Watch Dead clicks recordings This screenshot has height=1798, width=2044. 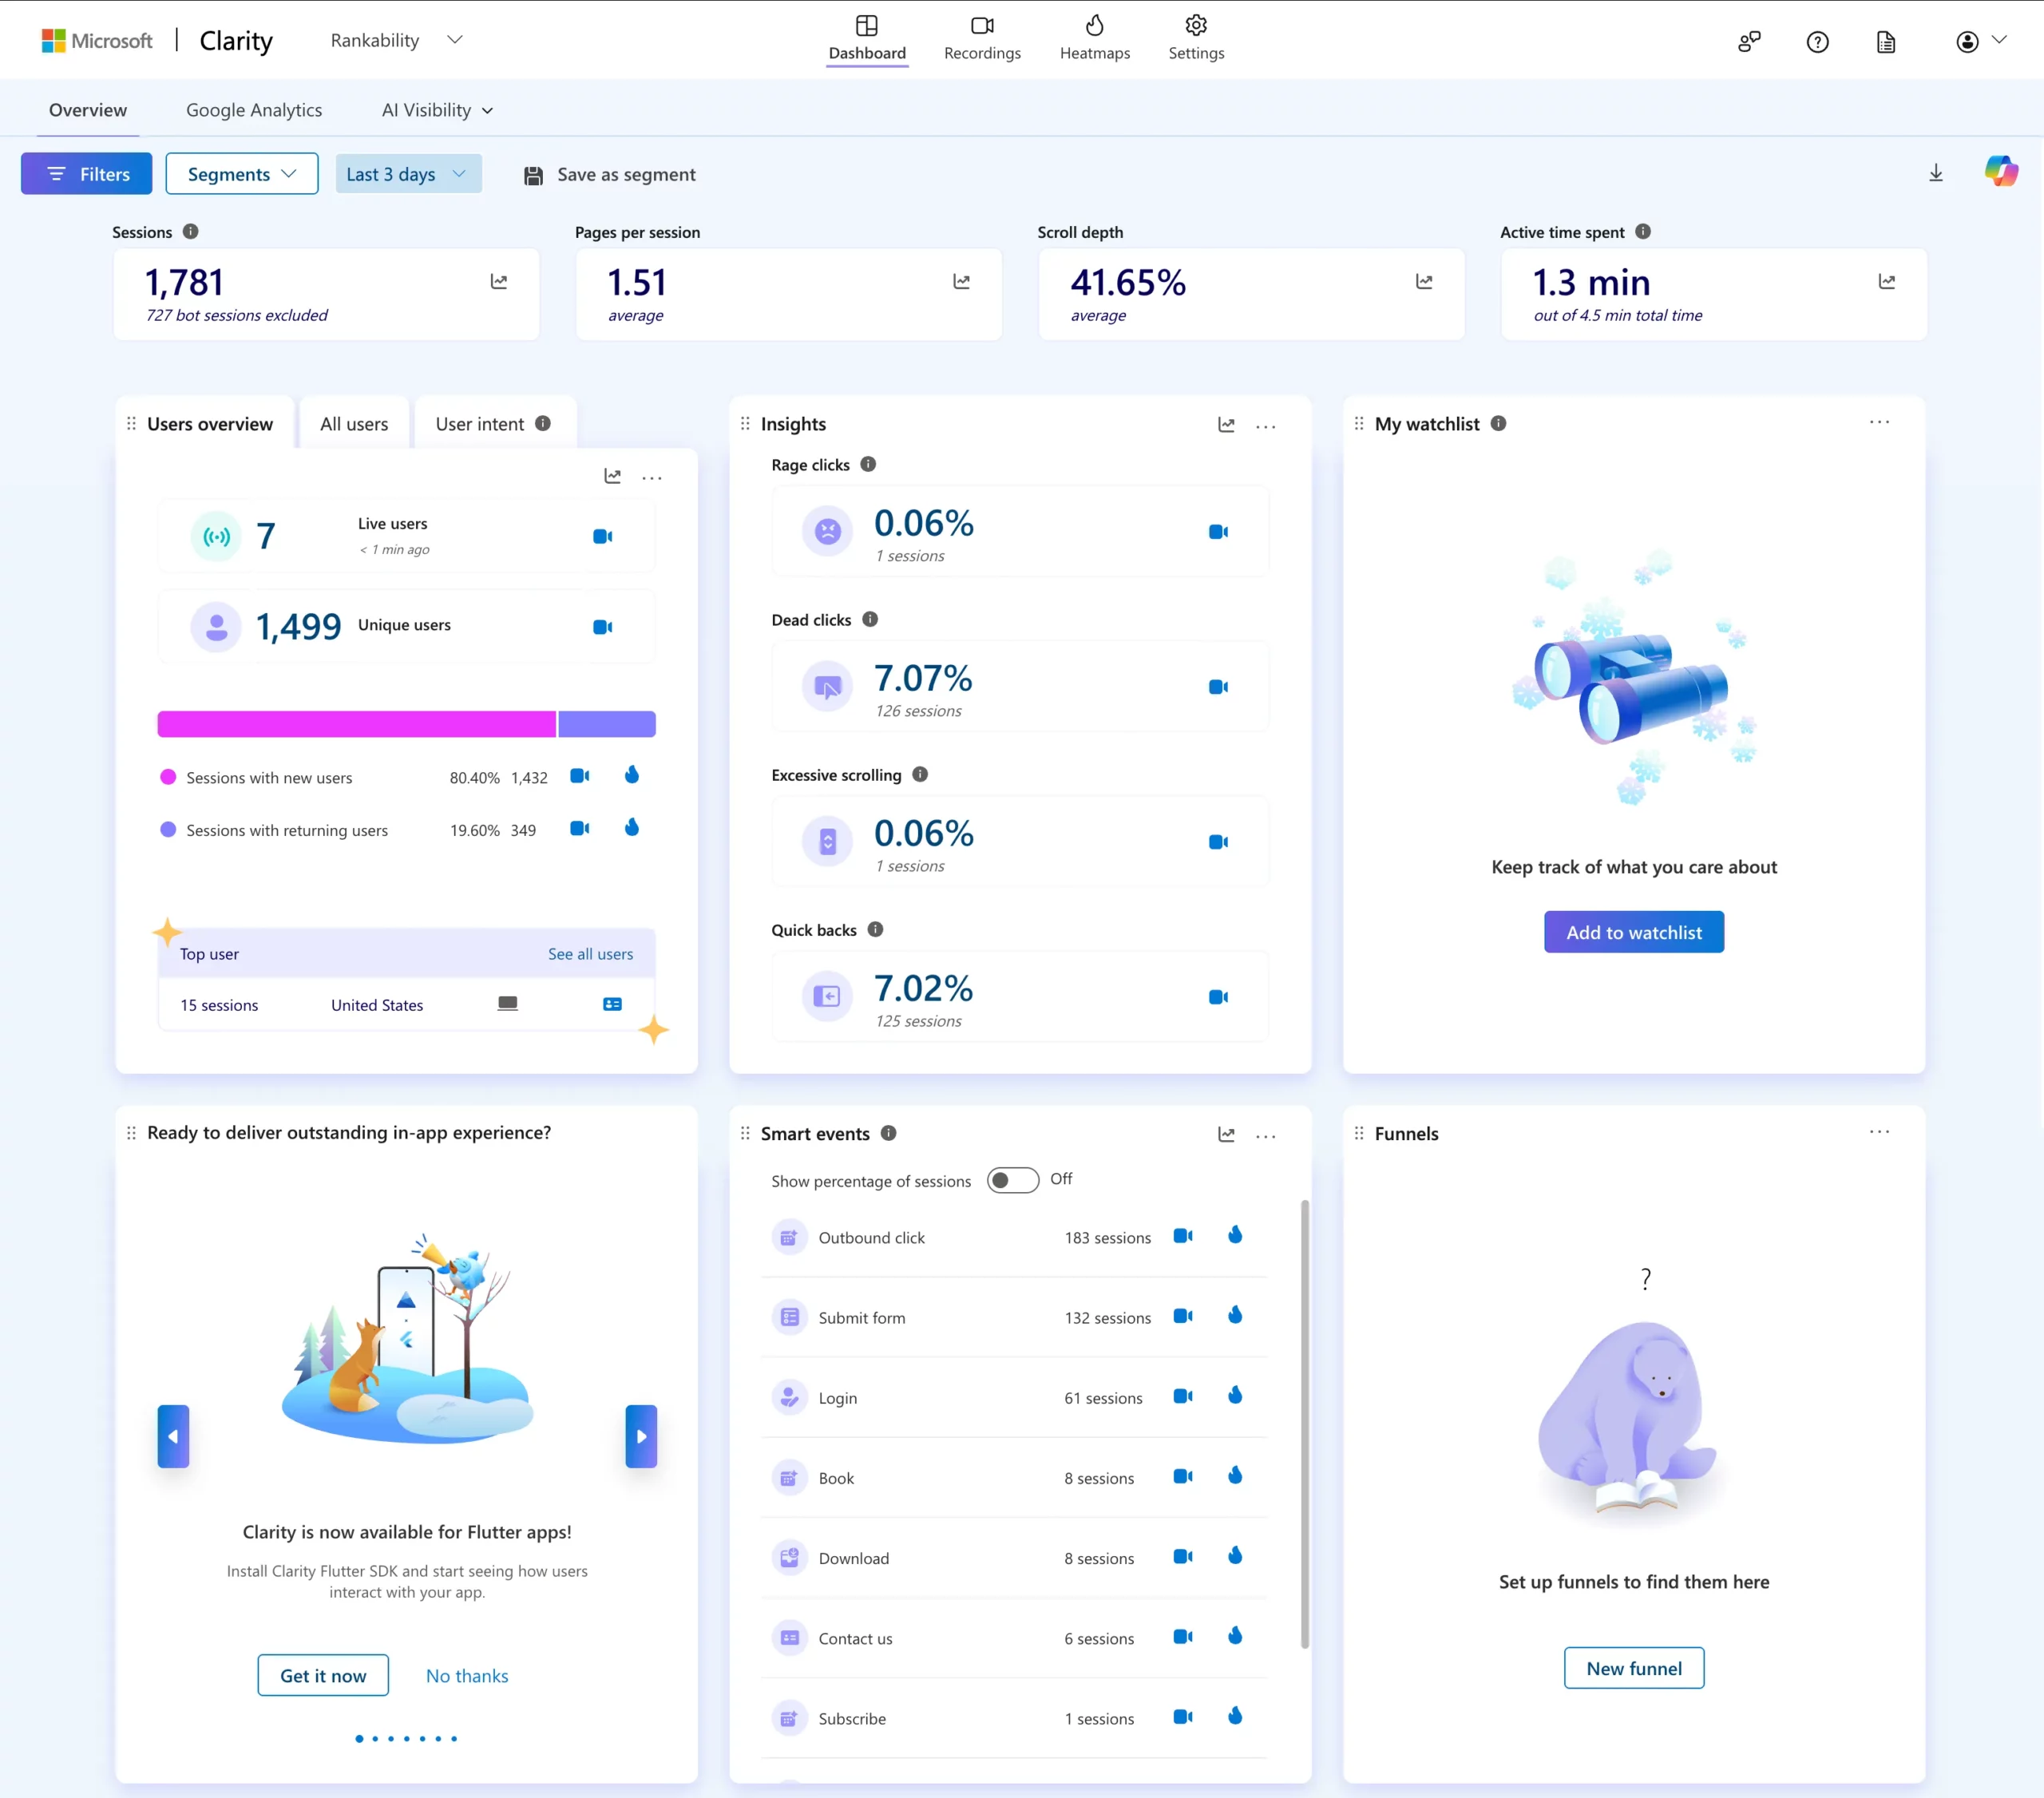(1218, 686)
